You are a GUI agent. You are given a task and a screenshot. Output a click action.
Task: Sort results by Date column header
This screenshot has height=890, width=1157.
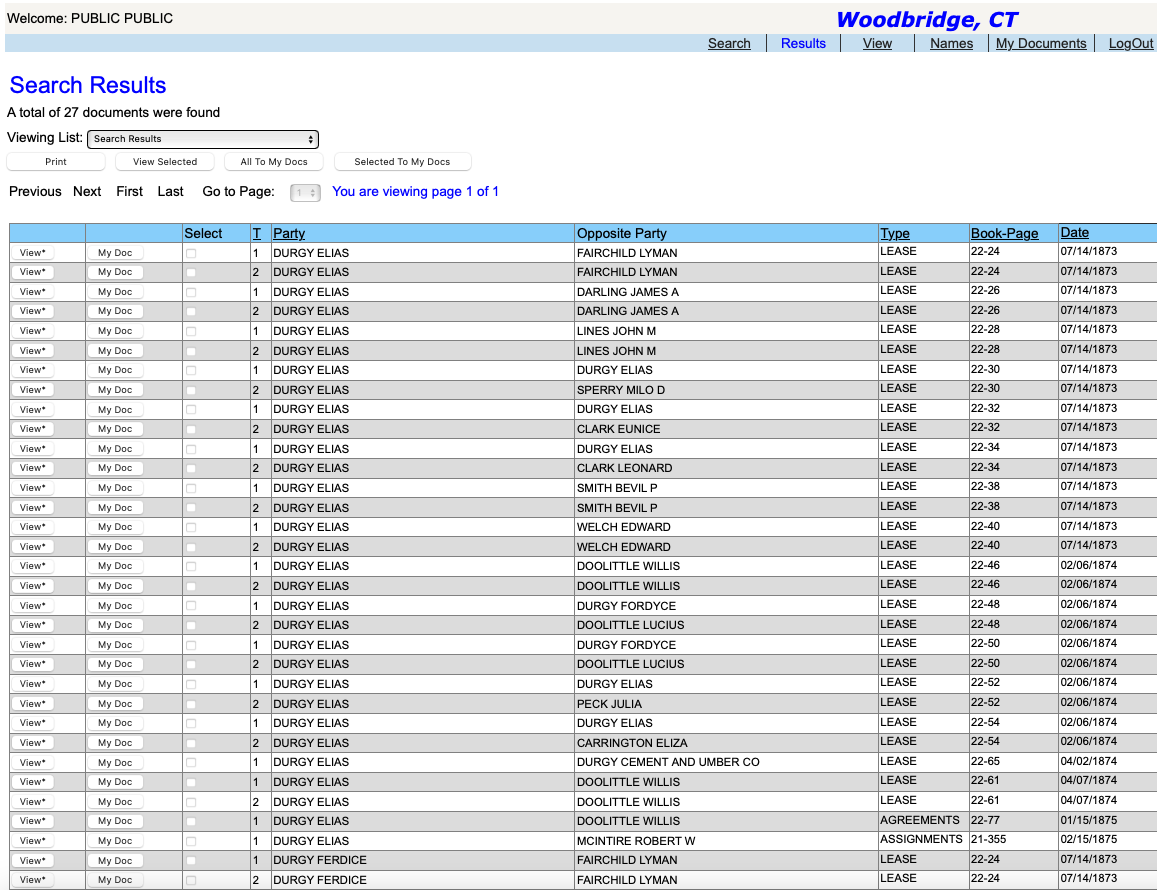pyautogui.click(x=1074, y=233)
